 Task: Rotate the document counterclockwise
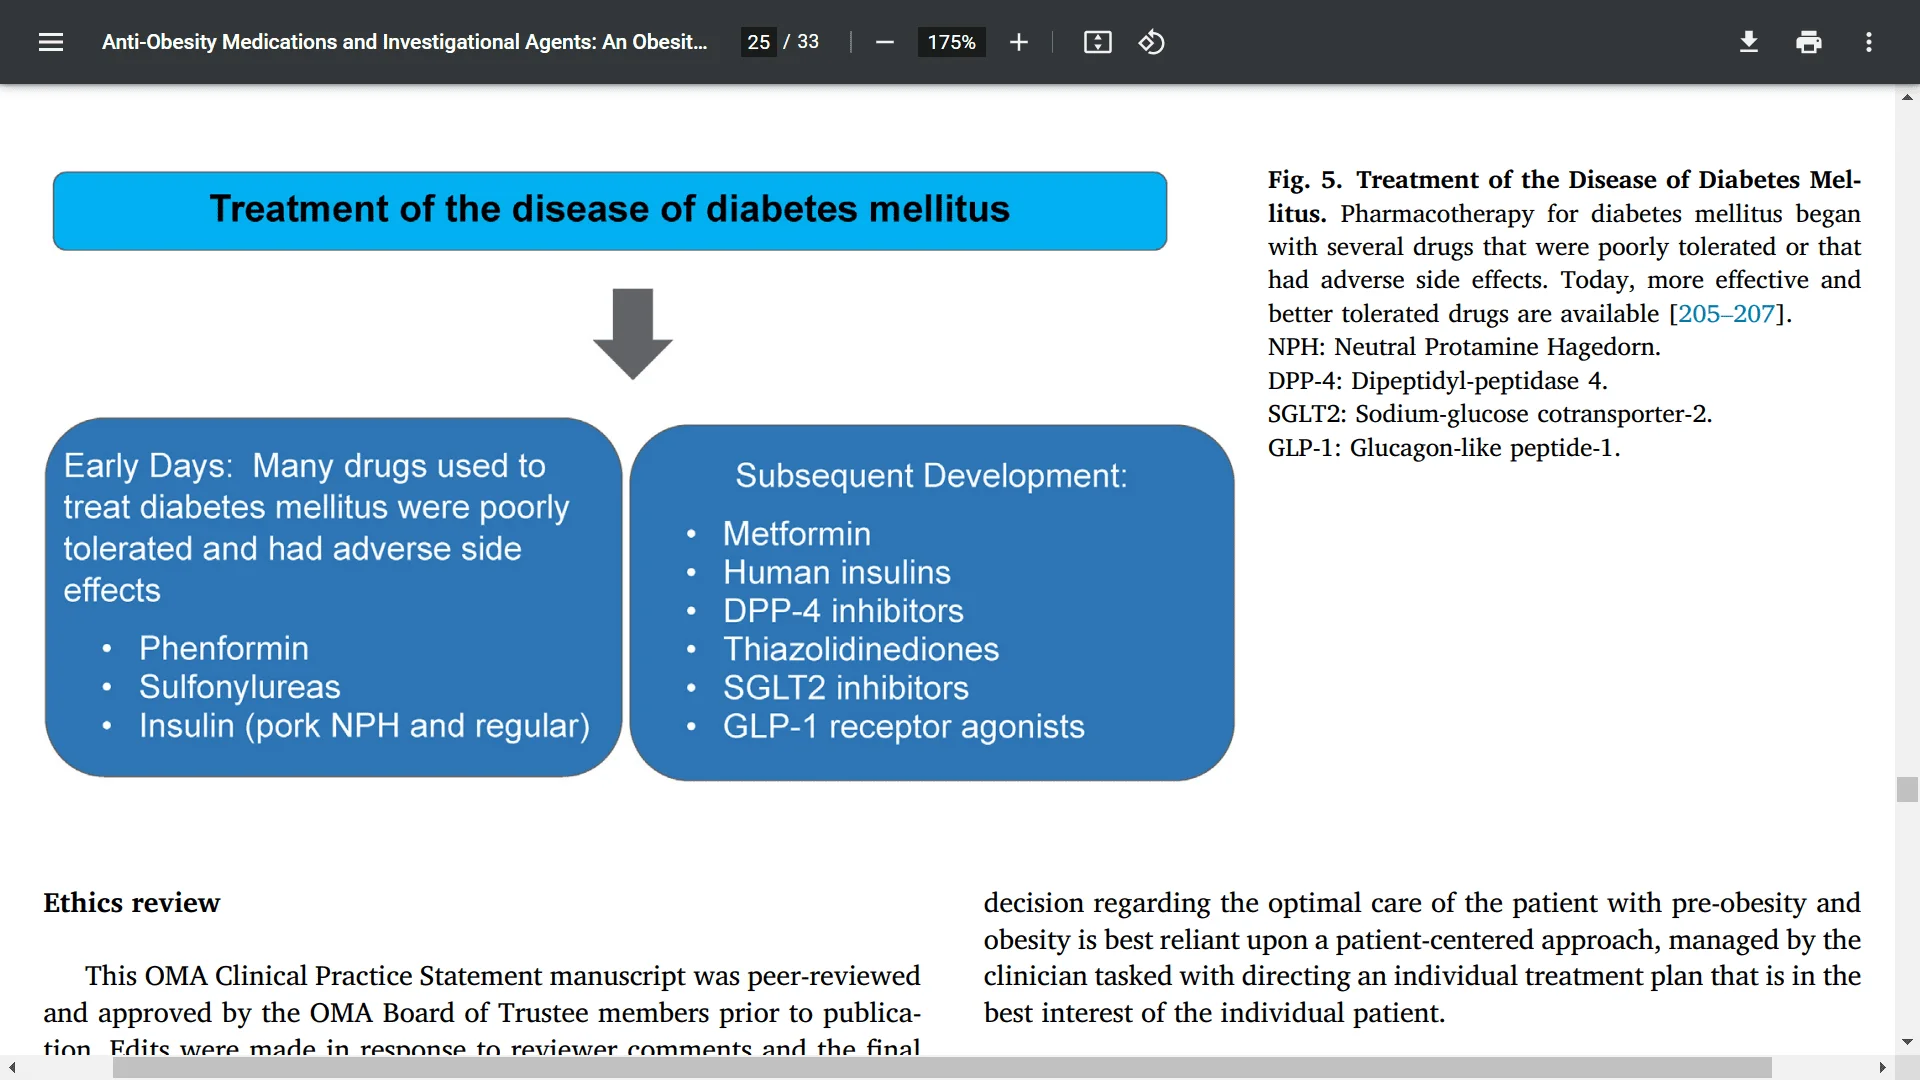click(1152, 42)
